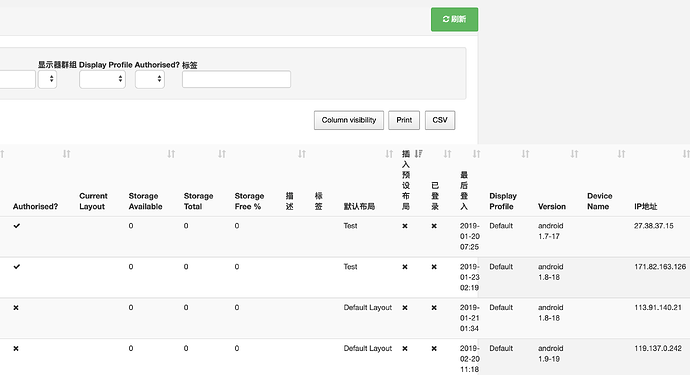This screenshot has height=375, width=690.
Task: Click Default profile in 119.137.0.242 row
Action: click(501, 349)
